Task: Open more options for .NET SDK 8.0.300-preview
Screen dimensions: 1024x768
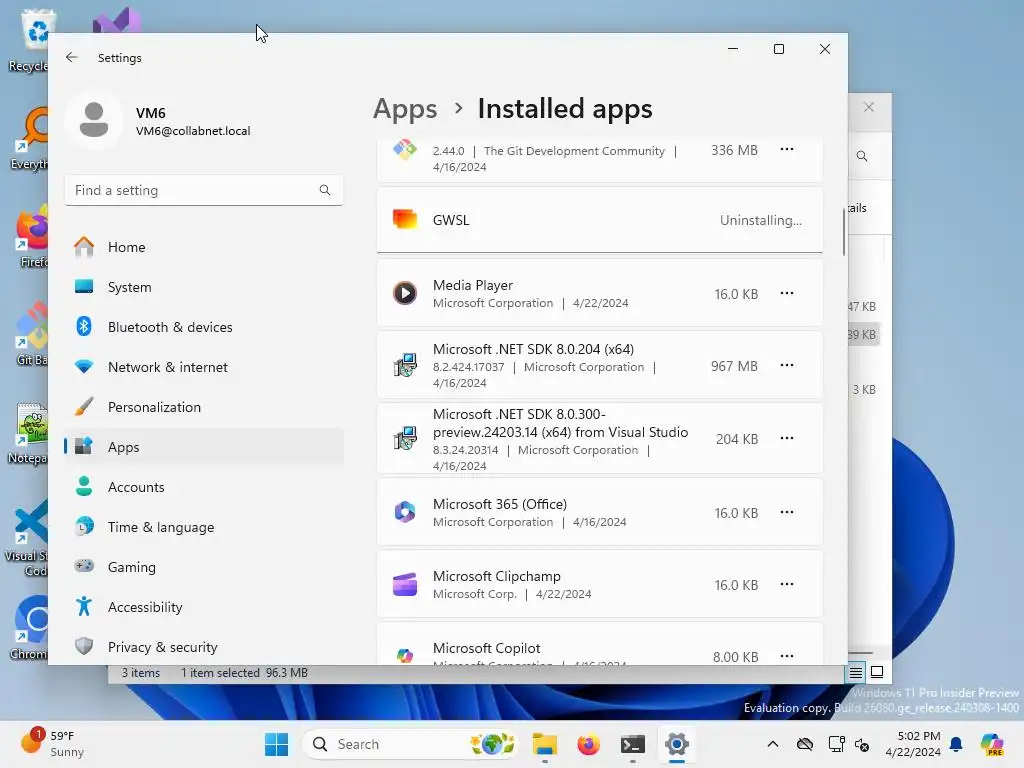Action: 787,438
